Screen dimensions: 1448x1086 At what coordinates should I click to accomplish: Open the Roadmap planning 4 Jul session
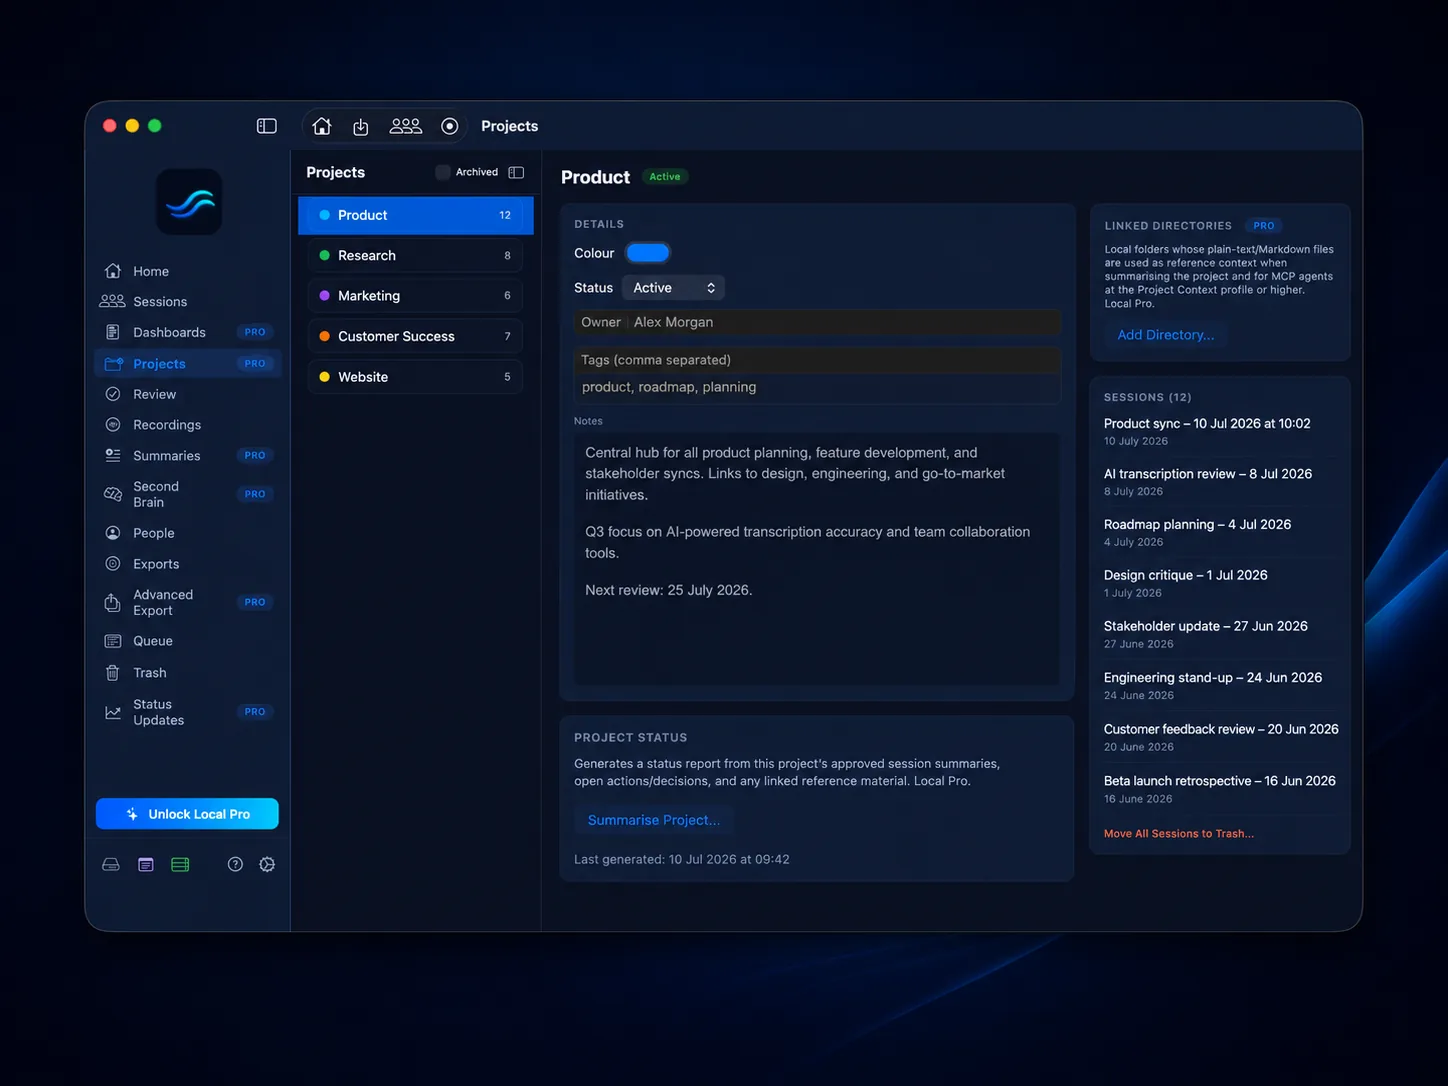click(1220, 532)
